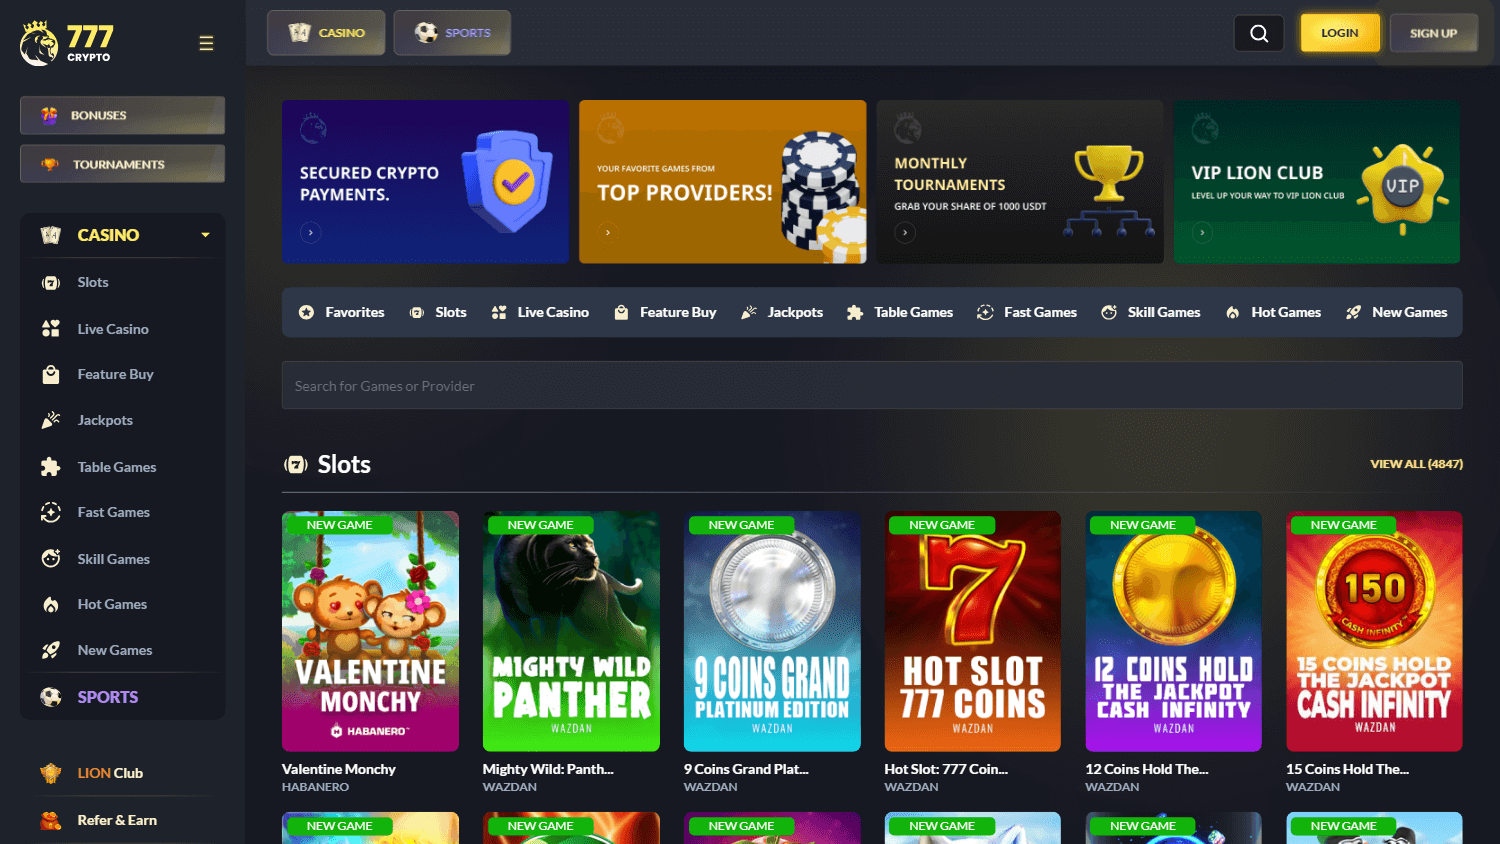The width and height of the screenshot is (1500, 844).
Task: Collapse sidebar with hamburger menu icon
Action: (x=206, y=43)
